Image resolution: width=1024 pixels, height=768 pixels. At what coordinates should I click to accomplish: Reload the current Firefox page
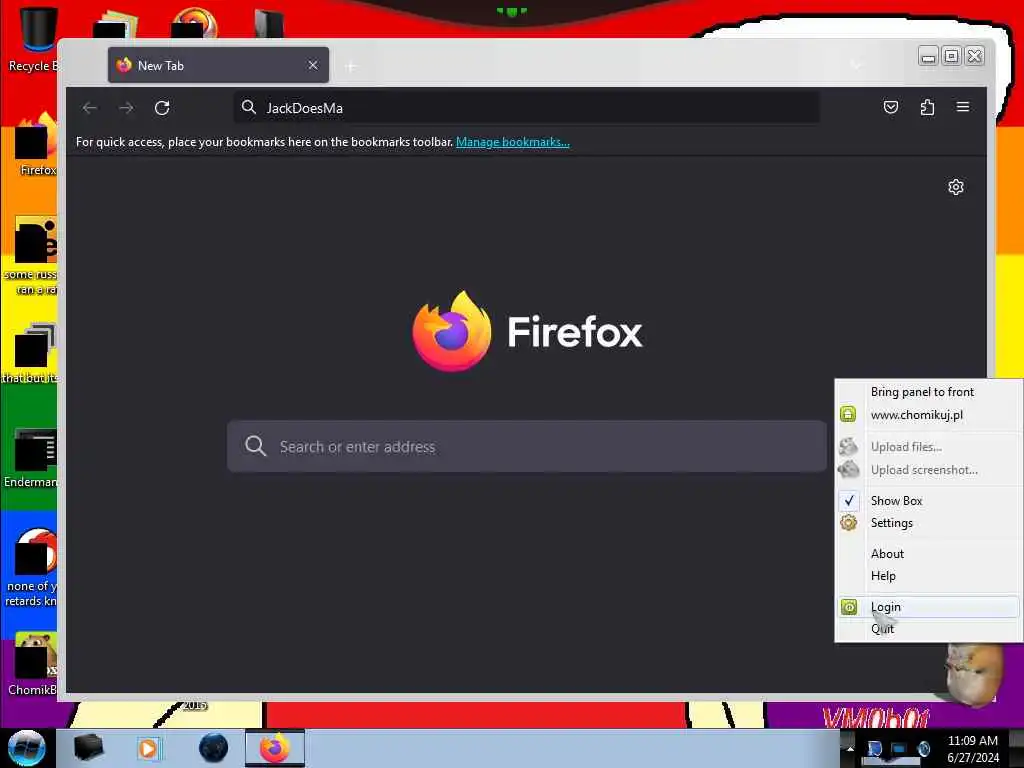click(x=162, y=108)
